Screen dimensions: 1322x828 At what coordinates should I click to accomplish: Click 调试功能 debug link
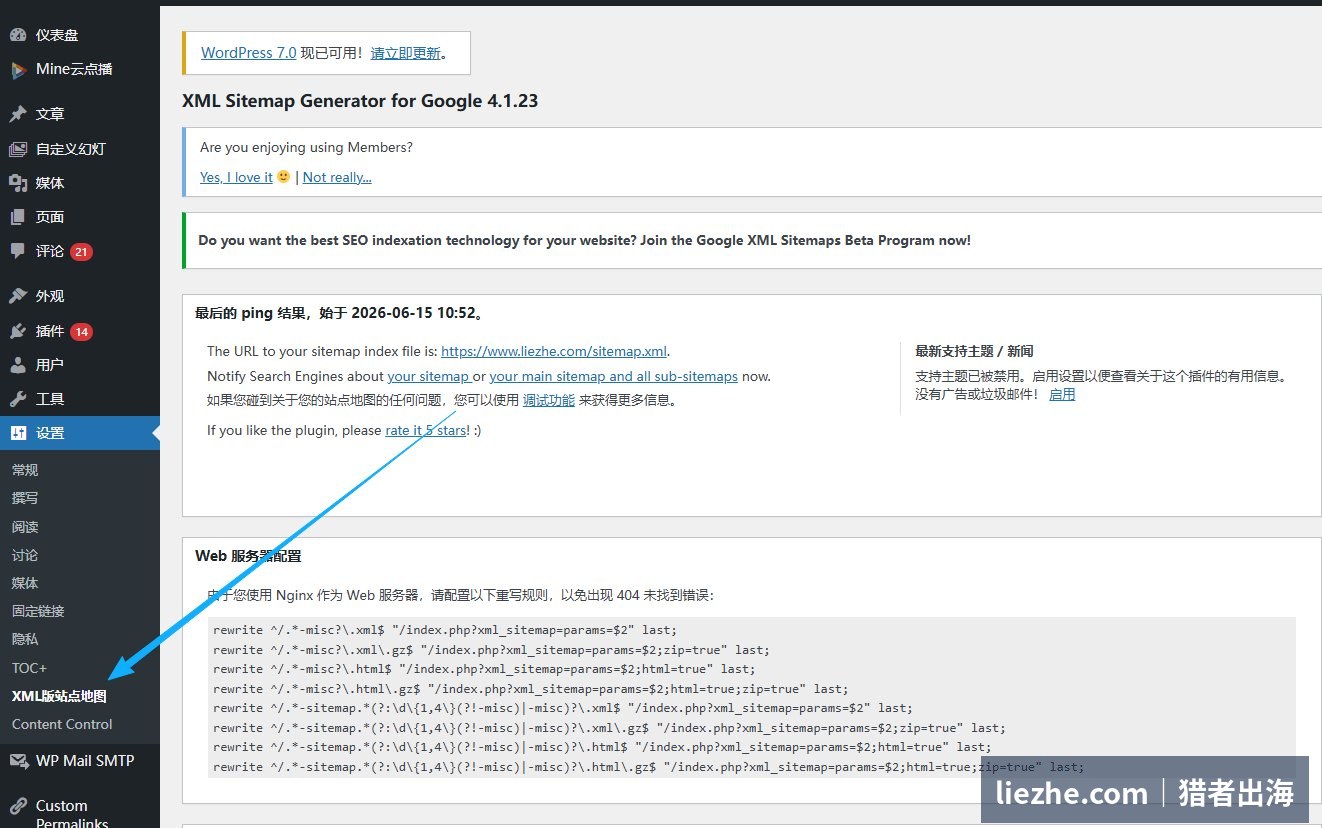(549, 400)
